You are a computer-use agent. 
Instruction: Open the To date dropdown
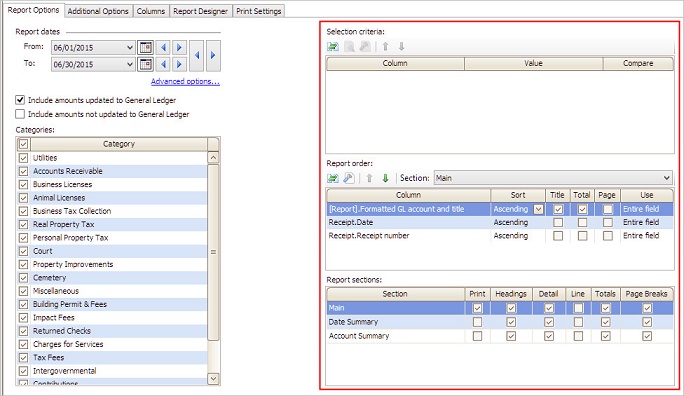(x=130, y=65)
